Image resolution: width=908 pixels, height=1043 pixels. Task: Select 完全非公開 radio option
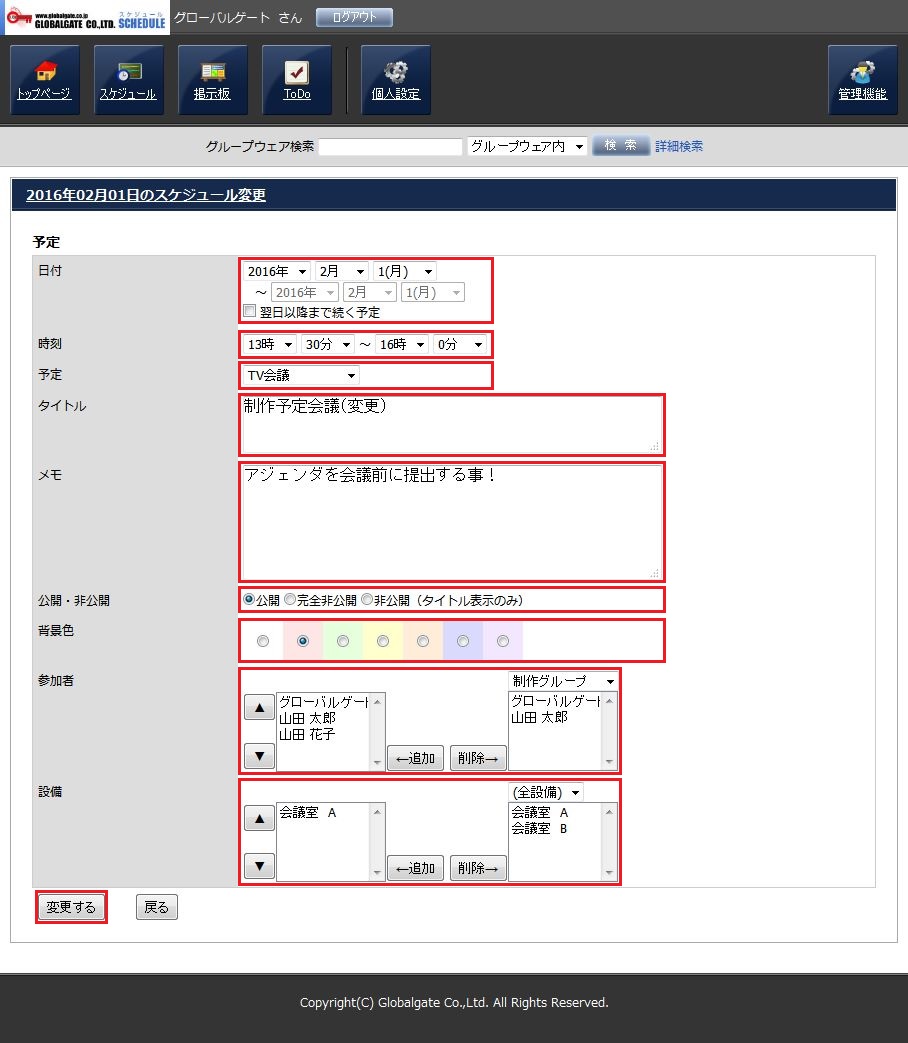[x=290, y=600]
